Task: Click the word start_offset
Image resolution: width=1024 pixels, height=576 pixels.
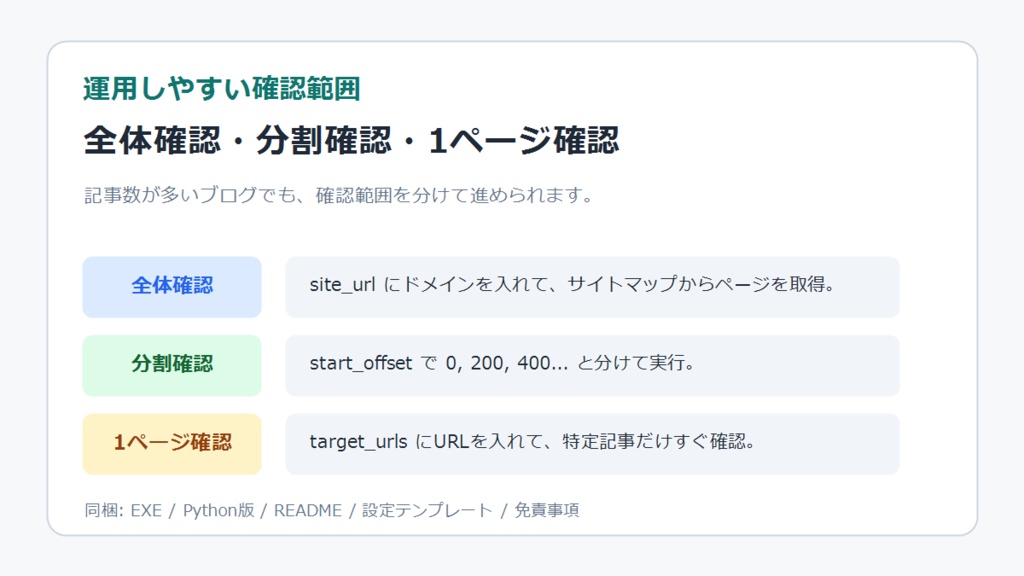Action: [360, 363]
